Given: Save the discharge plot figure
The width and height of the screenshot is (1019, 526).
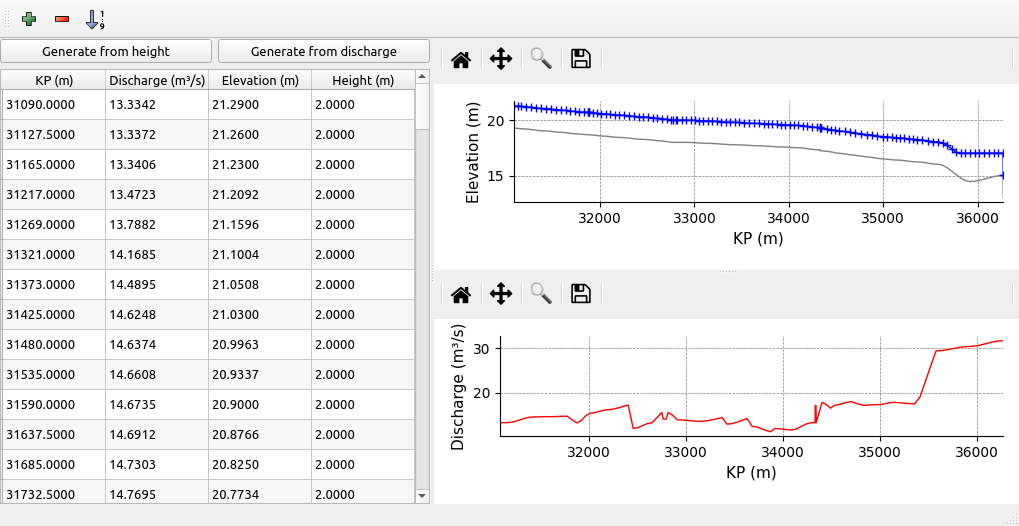Looking at the screenshot, I should coord(581,294).
